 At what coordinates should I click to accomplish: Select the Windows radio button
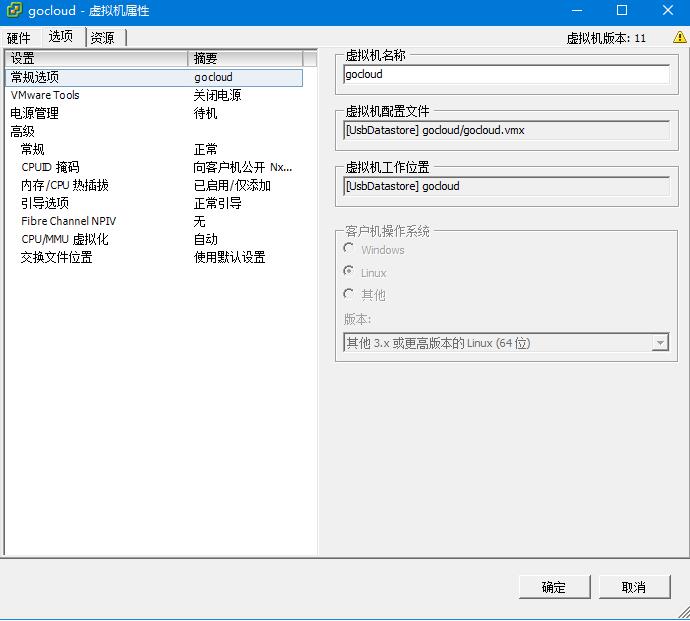pyautogui.click(x=349, y=249)
